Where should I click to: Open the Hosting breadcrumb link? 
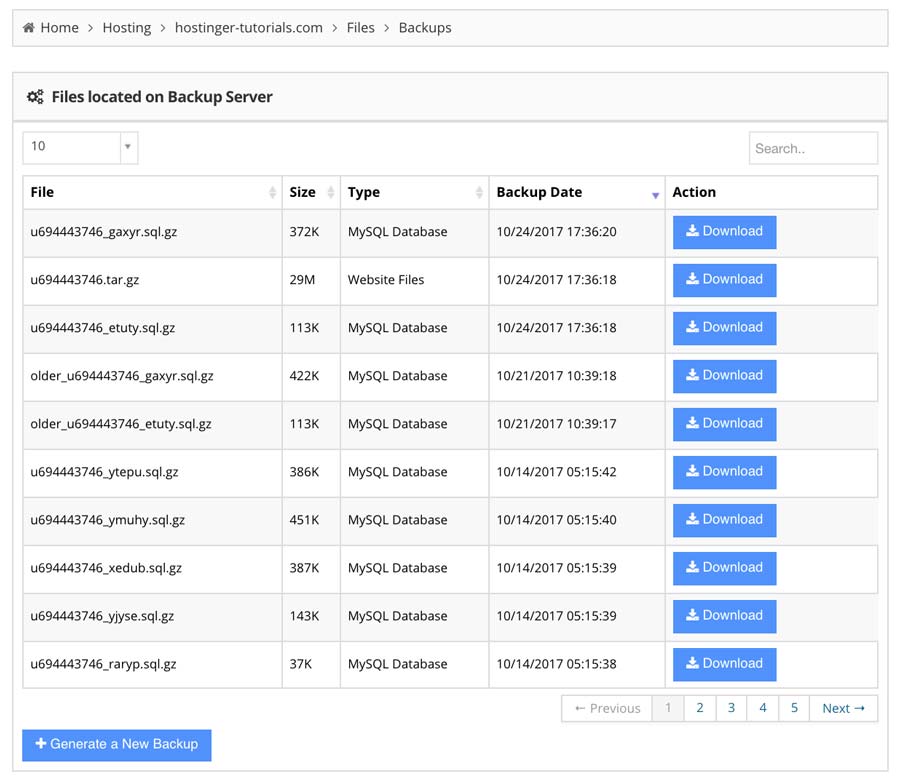click(126, 27)
